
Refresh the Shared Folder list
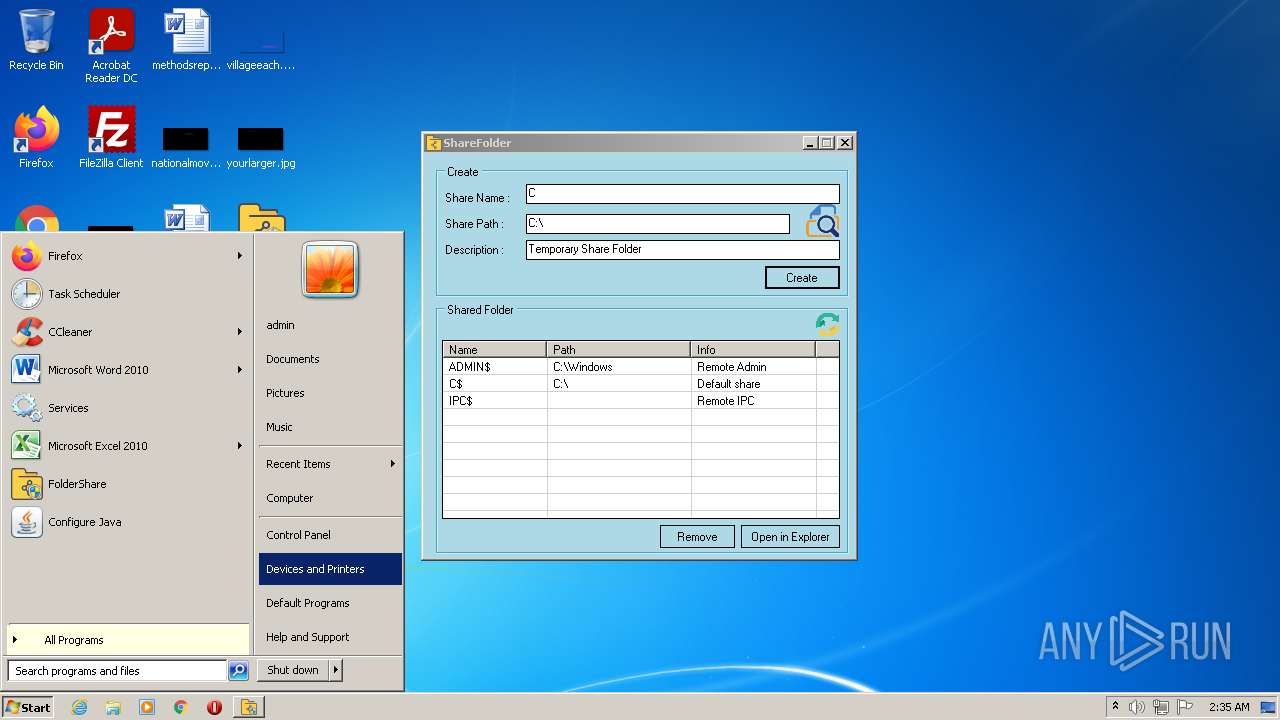click(827, 324)
